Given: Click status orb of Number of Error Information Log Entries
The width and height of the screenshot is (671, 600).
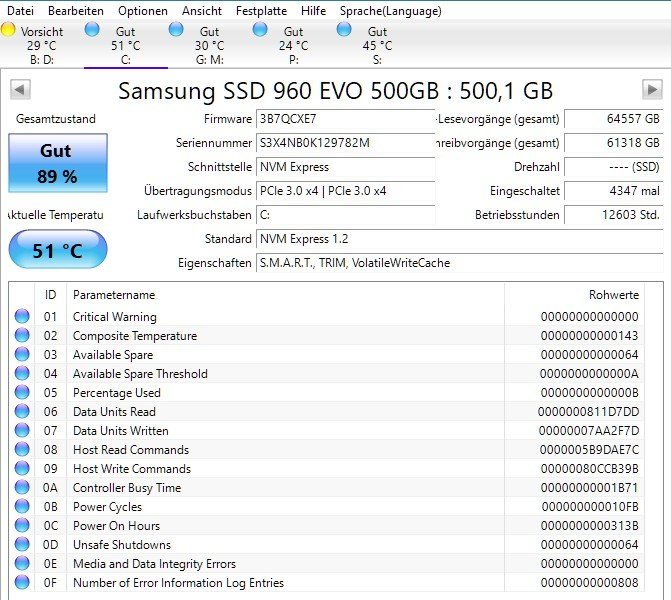Looking at the screenshot, I should click(22, 582).
